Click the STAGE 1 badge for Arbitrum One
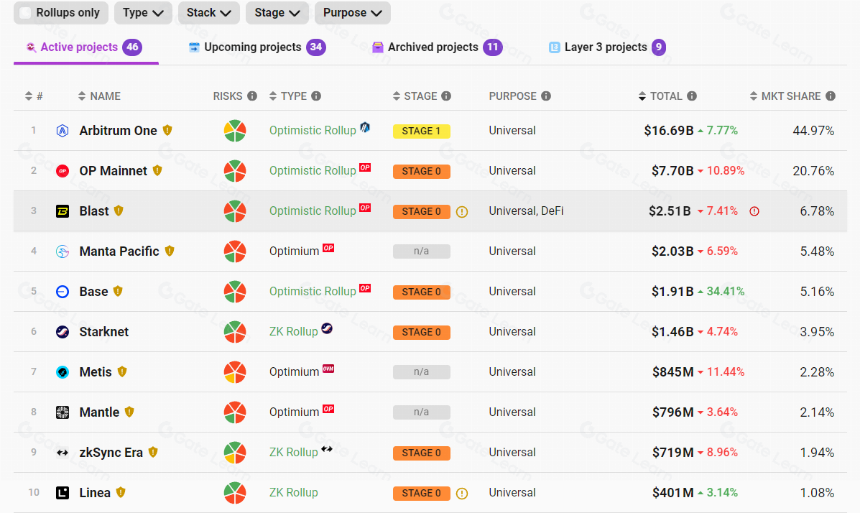 point(421,131)
